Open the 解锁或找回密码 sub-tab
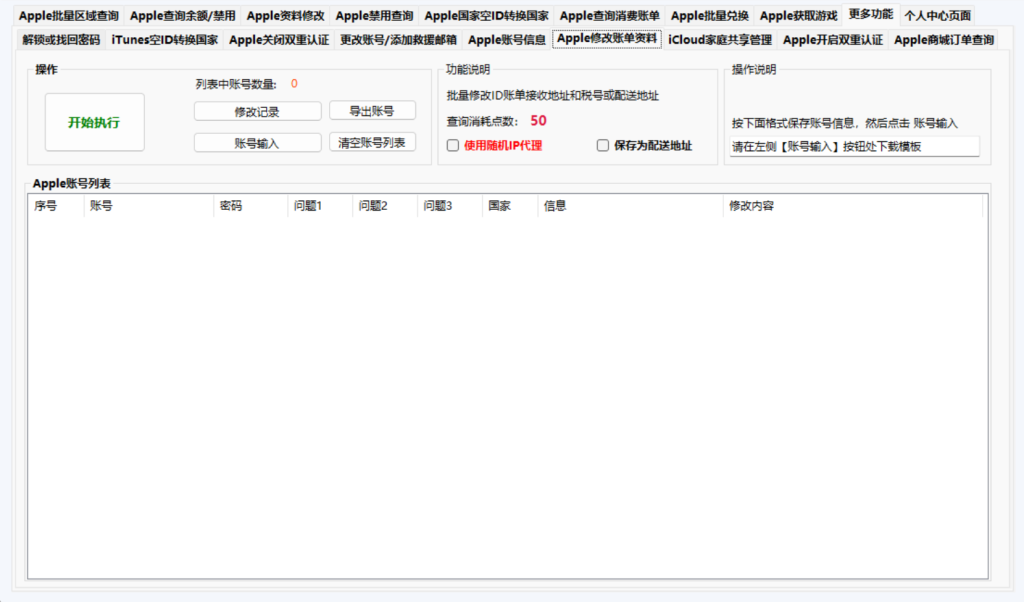The height and width of the screenshot is (602, 1024). point(61,40)
